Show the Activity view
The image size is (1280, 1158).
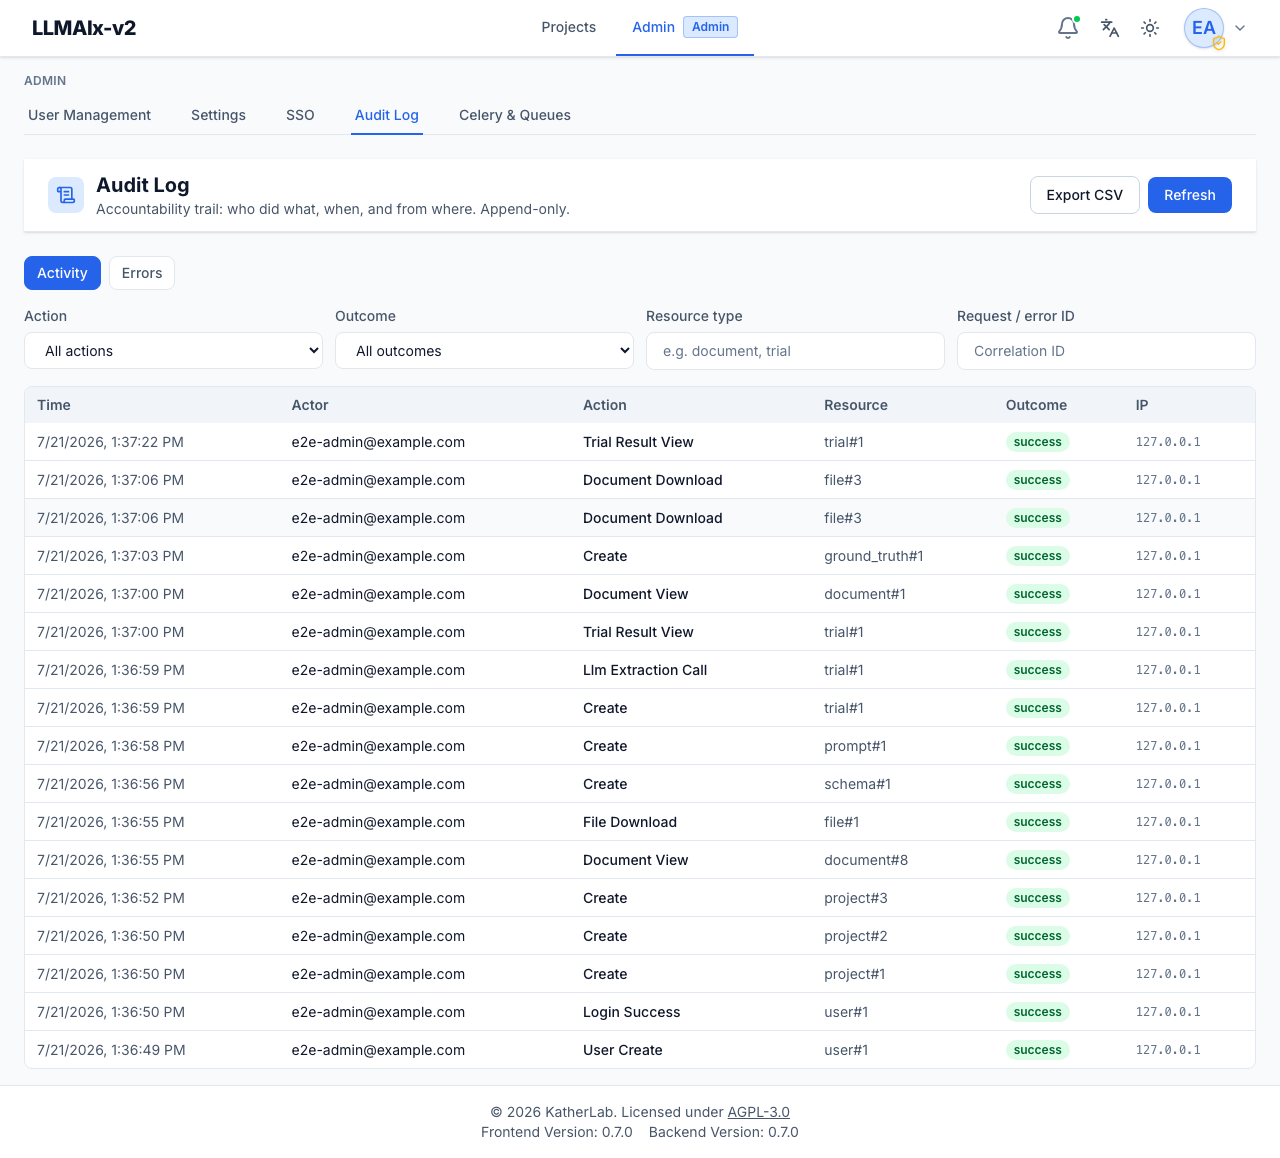62,273
